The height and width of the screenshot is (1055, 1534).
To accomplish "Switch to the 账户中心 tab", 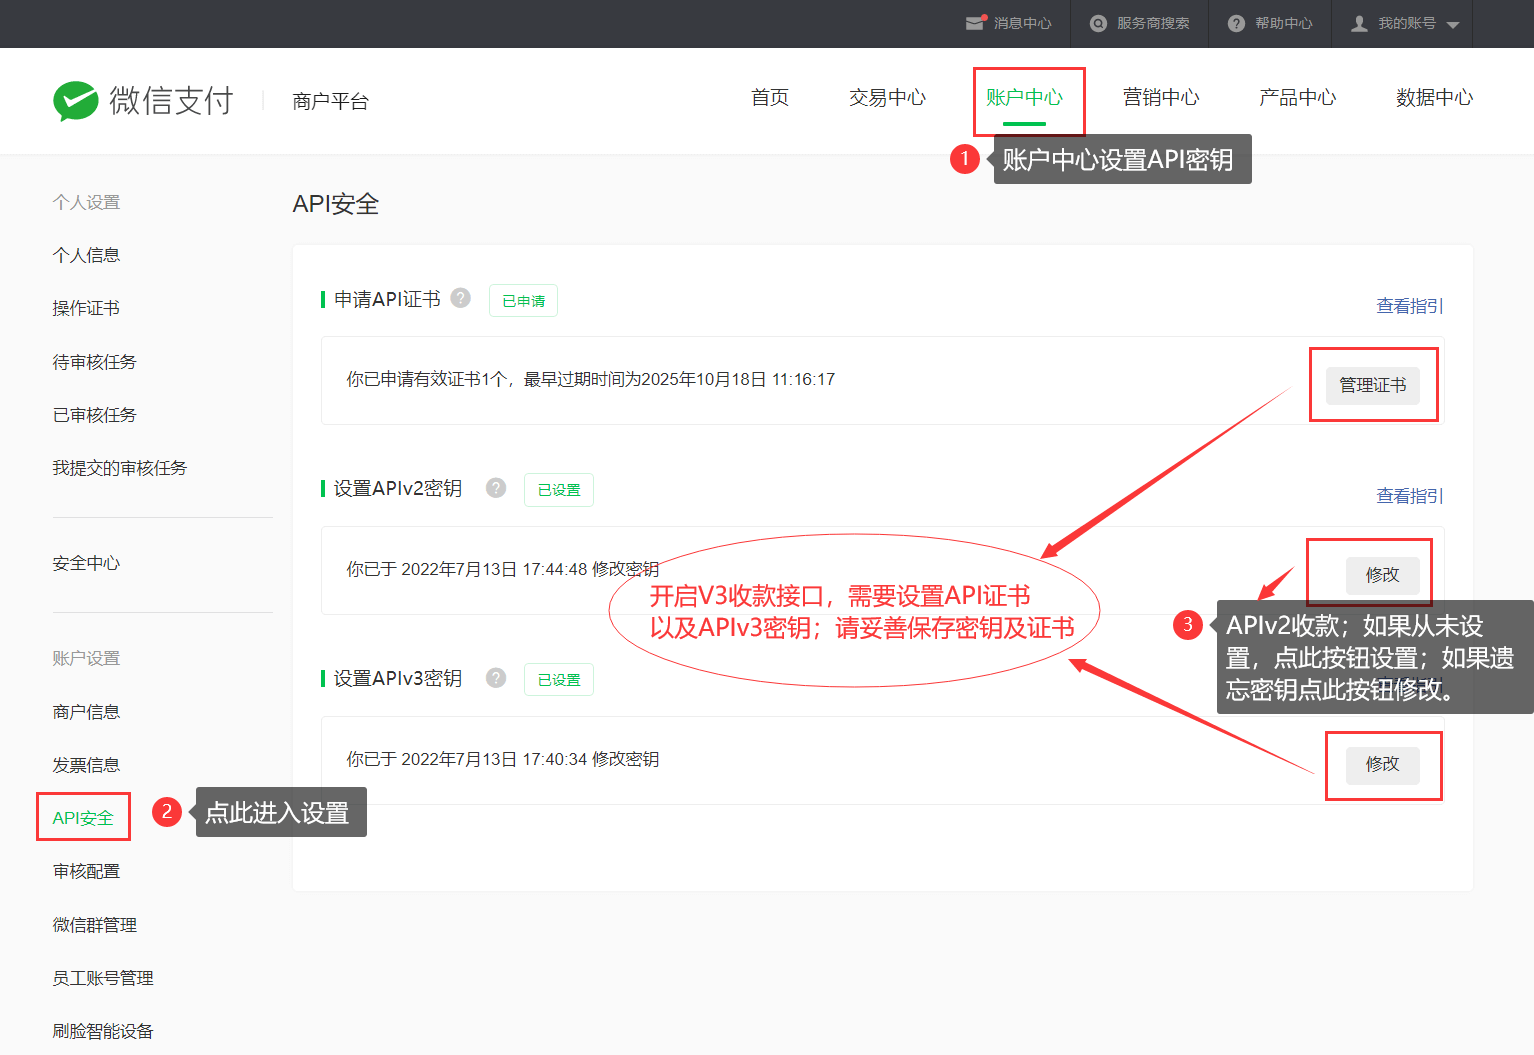I will pos(1024,98).
